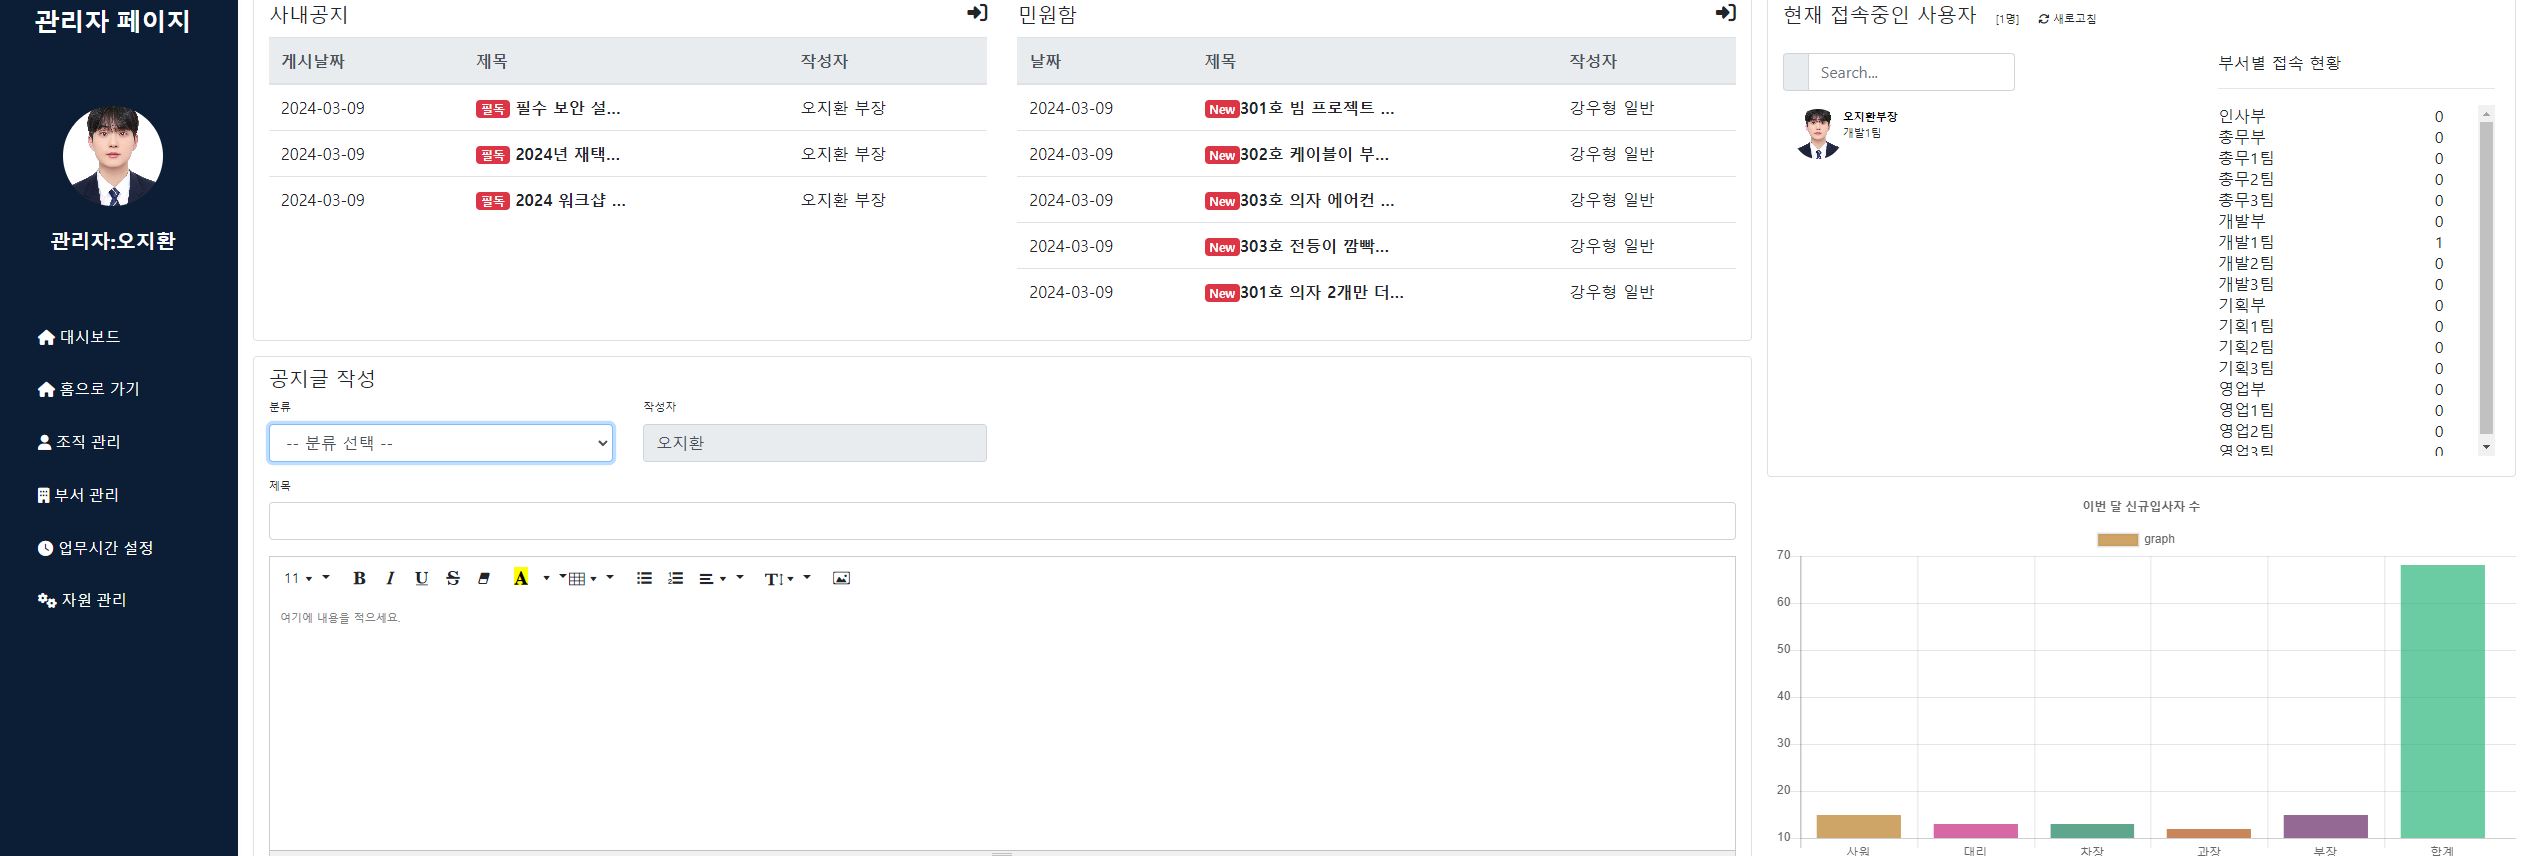Screen dimensions: 2526x856
Task: Click the insert picture icon
Action: point(841,578)
